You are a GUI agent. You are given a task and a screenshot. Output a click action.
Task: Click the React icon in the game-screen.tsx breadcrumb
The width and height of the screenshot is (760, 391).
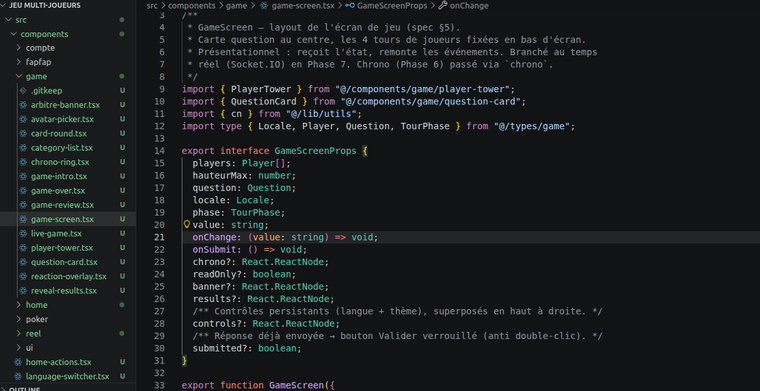click(x=264, y=6)
